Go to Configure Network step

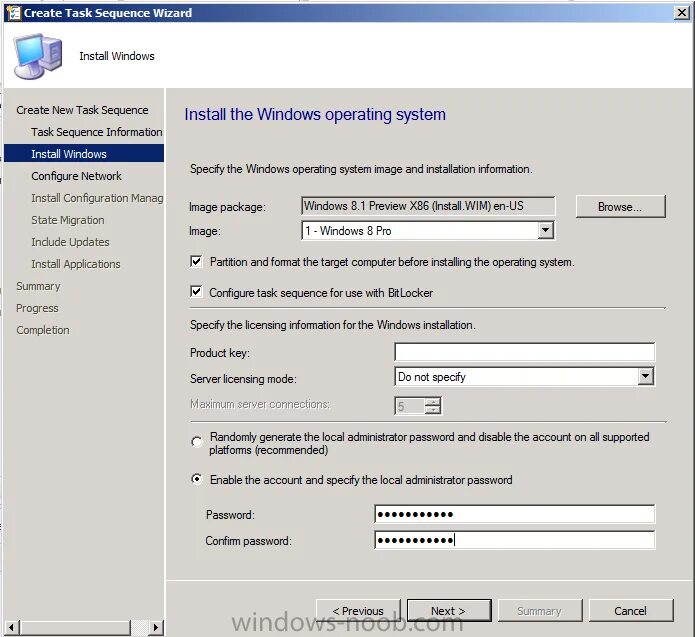(x=76, y=176)
